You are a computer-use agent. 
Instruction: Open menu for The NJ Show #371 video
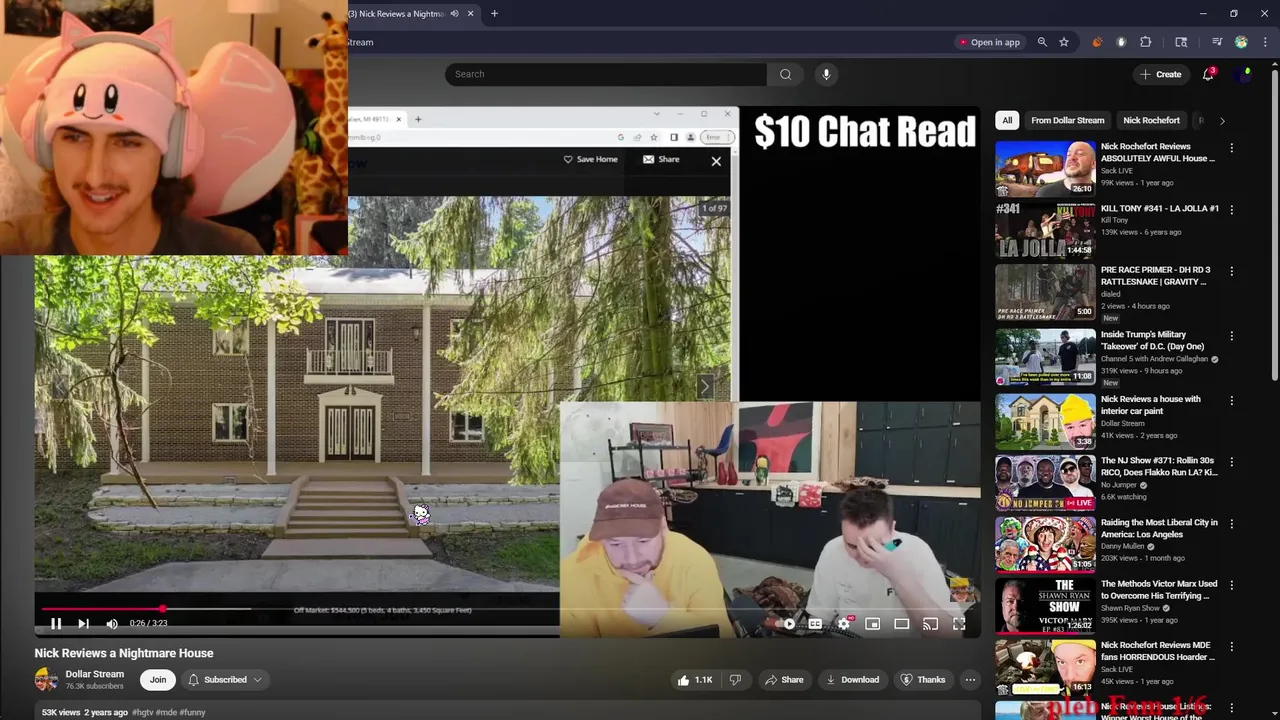1231,463
